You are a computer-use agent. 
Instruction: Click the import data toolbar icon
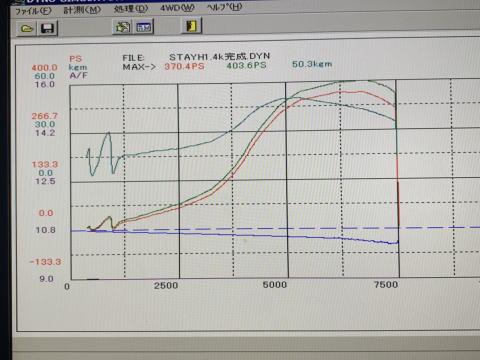tap(123, 27)
